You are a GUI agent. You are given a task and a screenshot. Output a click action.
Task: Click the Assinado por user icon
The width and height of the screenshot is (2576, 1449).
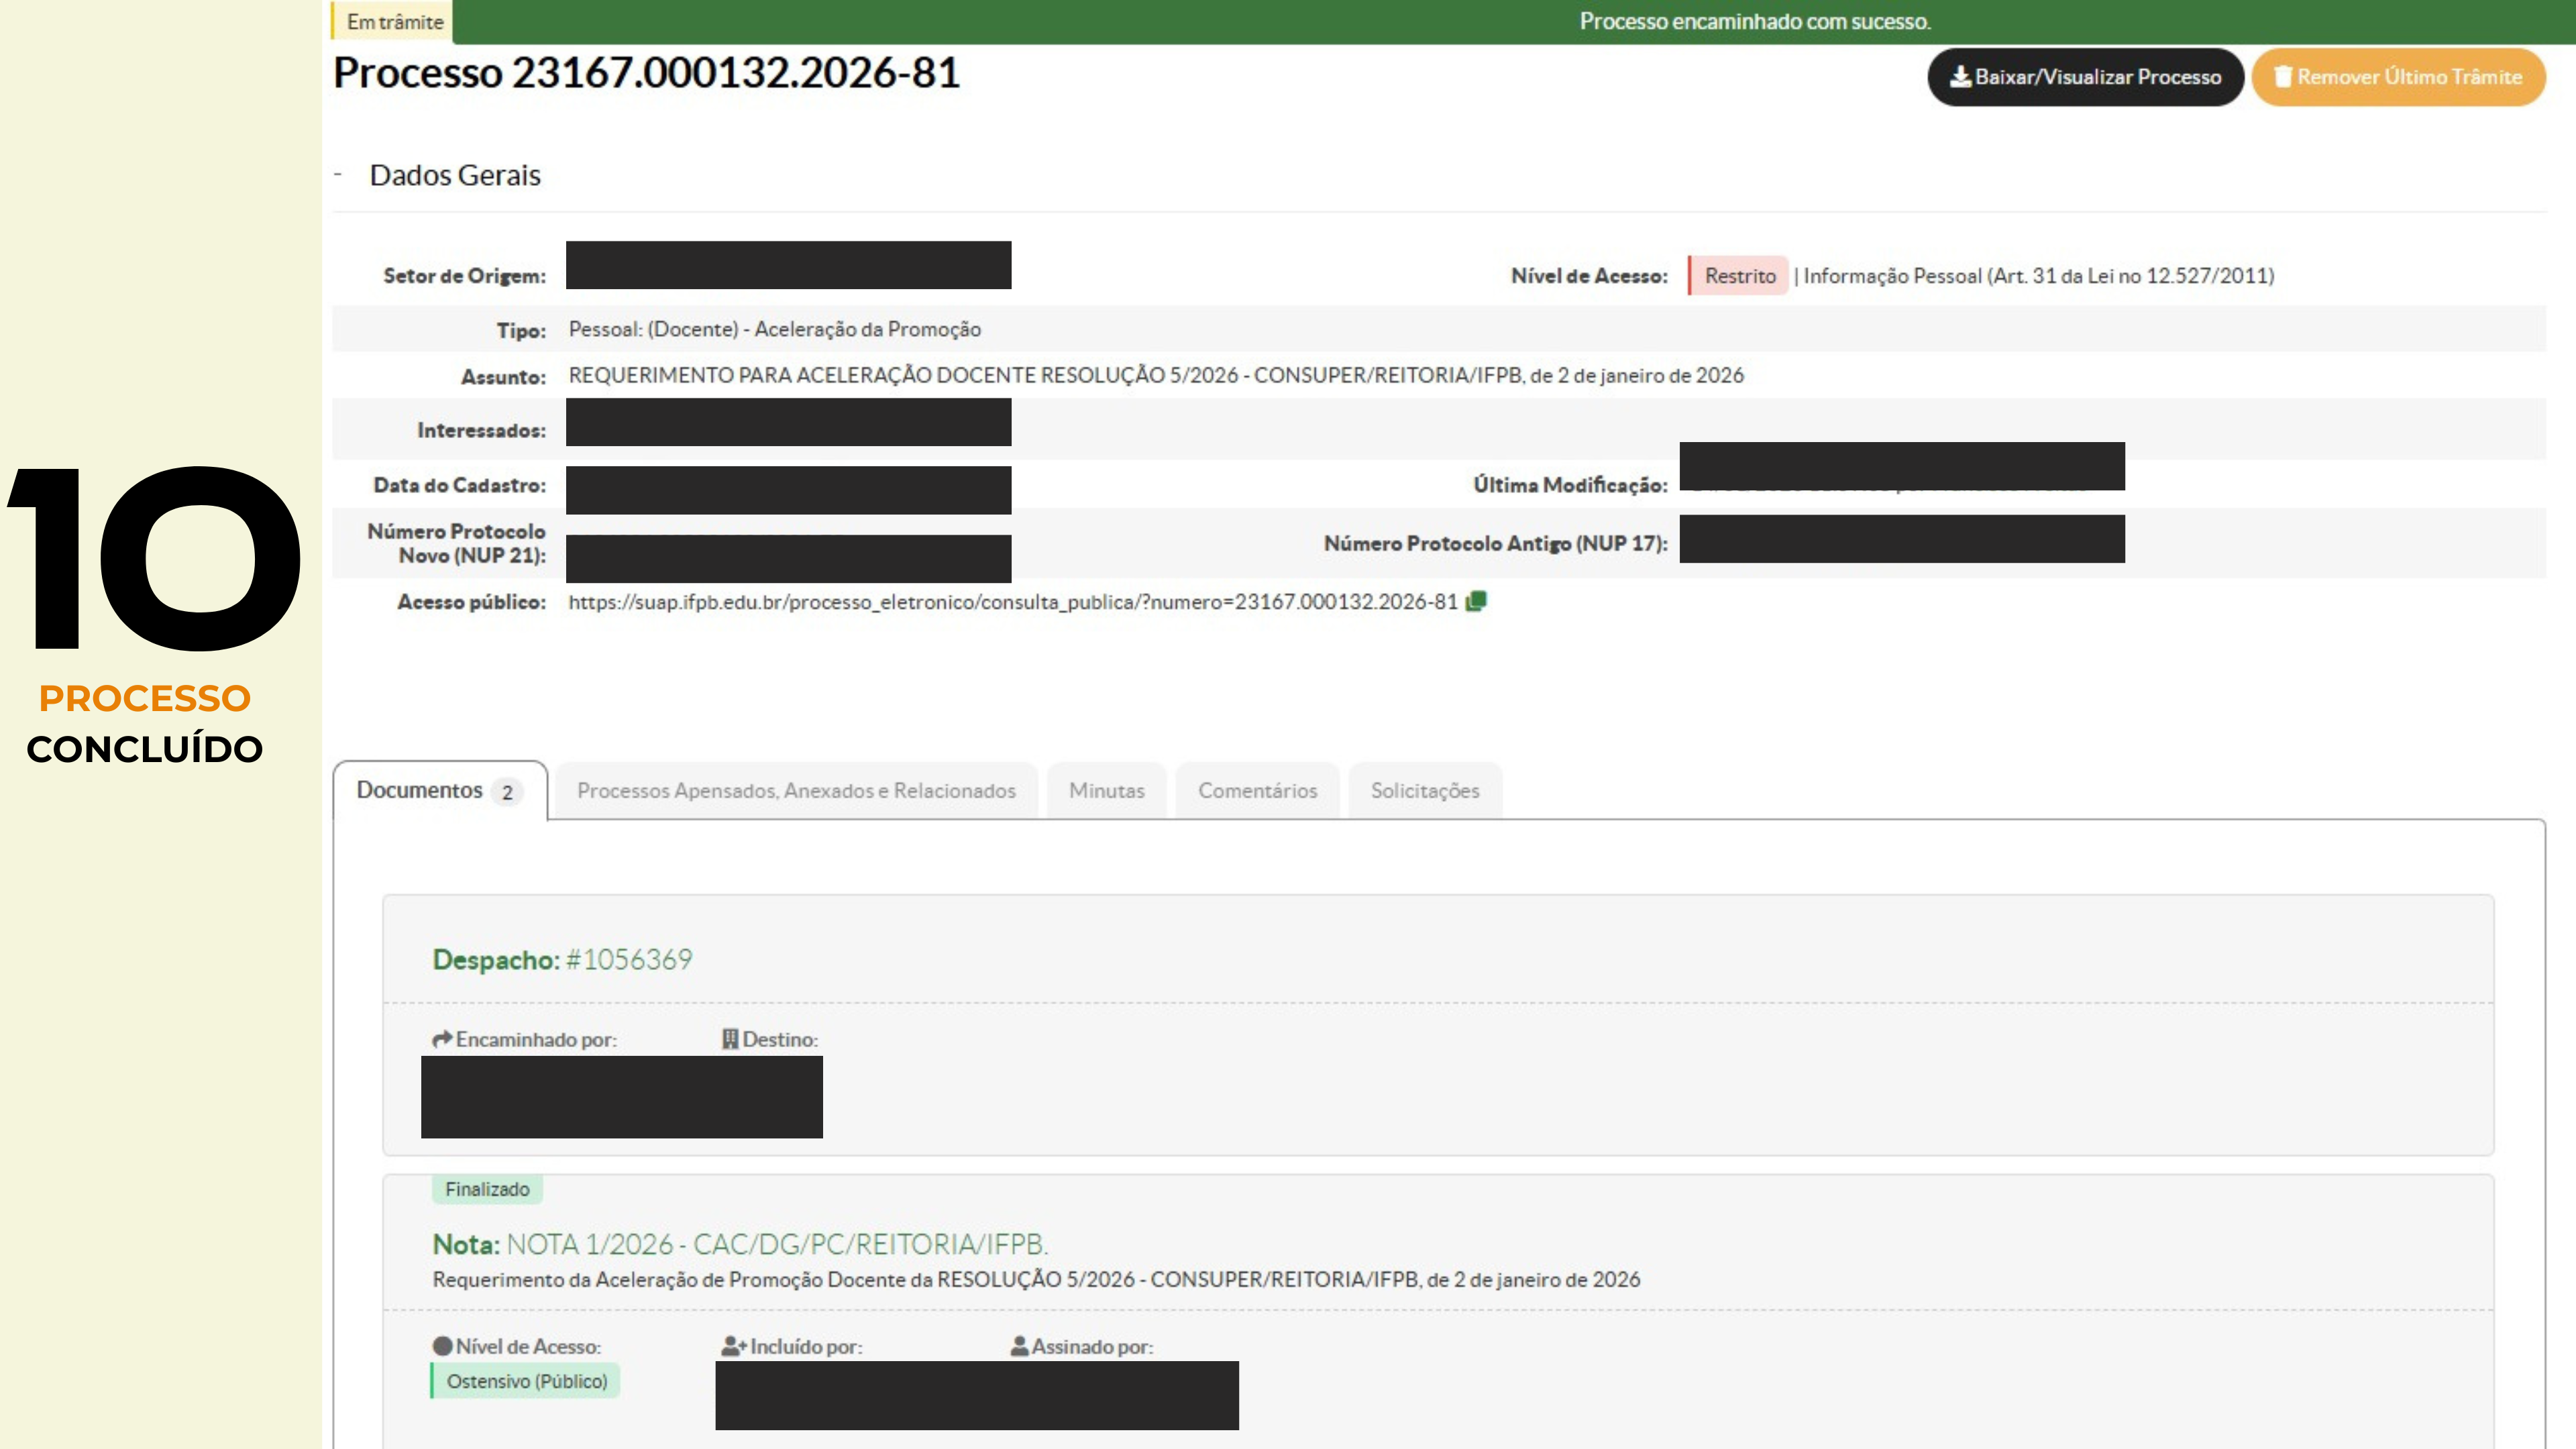click(x=1019, y=1346)
